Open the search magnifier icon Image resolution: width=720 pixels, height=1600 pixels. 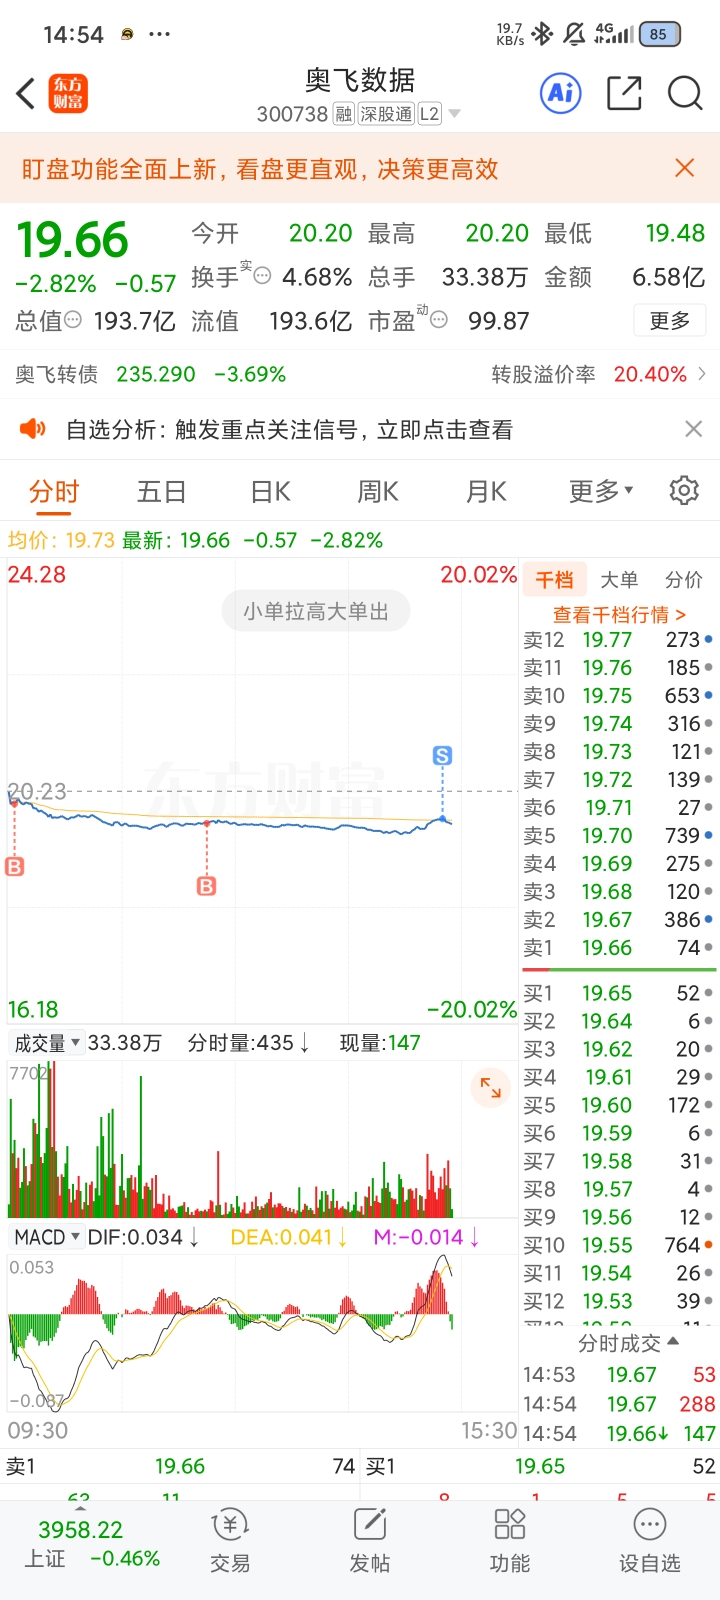pyautogui.click(x=685, y=93)
